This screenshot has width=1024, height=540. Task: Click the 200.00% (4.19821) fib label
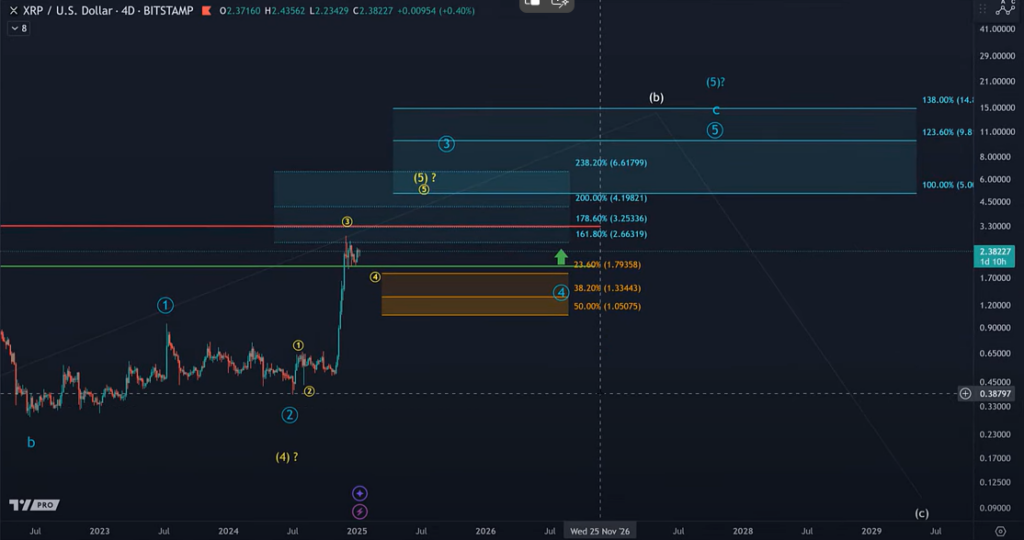pos(611,198)
